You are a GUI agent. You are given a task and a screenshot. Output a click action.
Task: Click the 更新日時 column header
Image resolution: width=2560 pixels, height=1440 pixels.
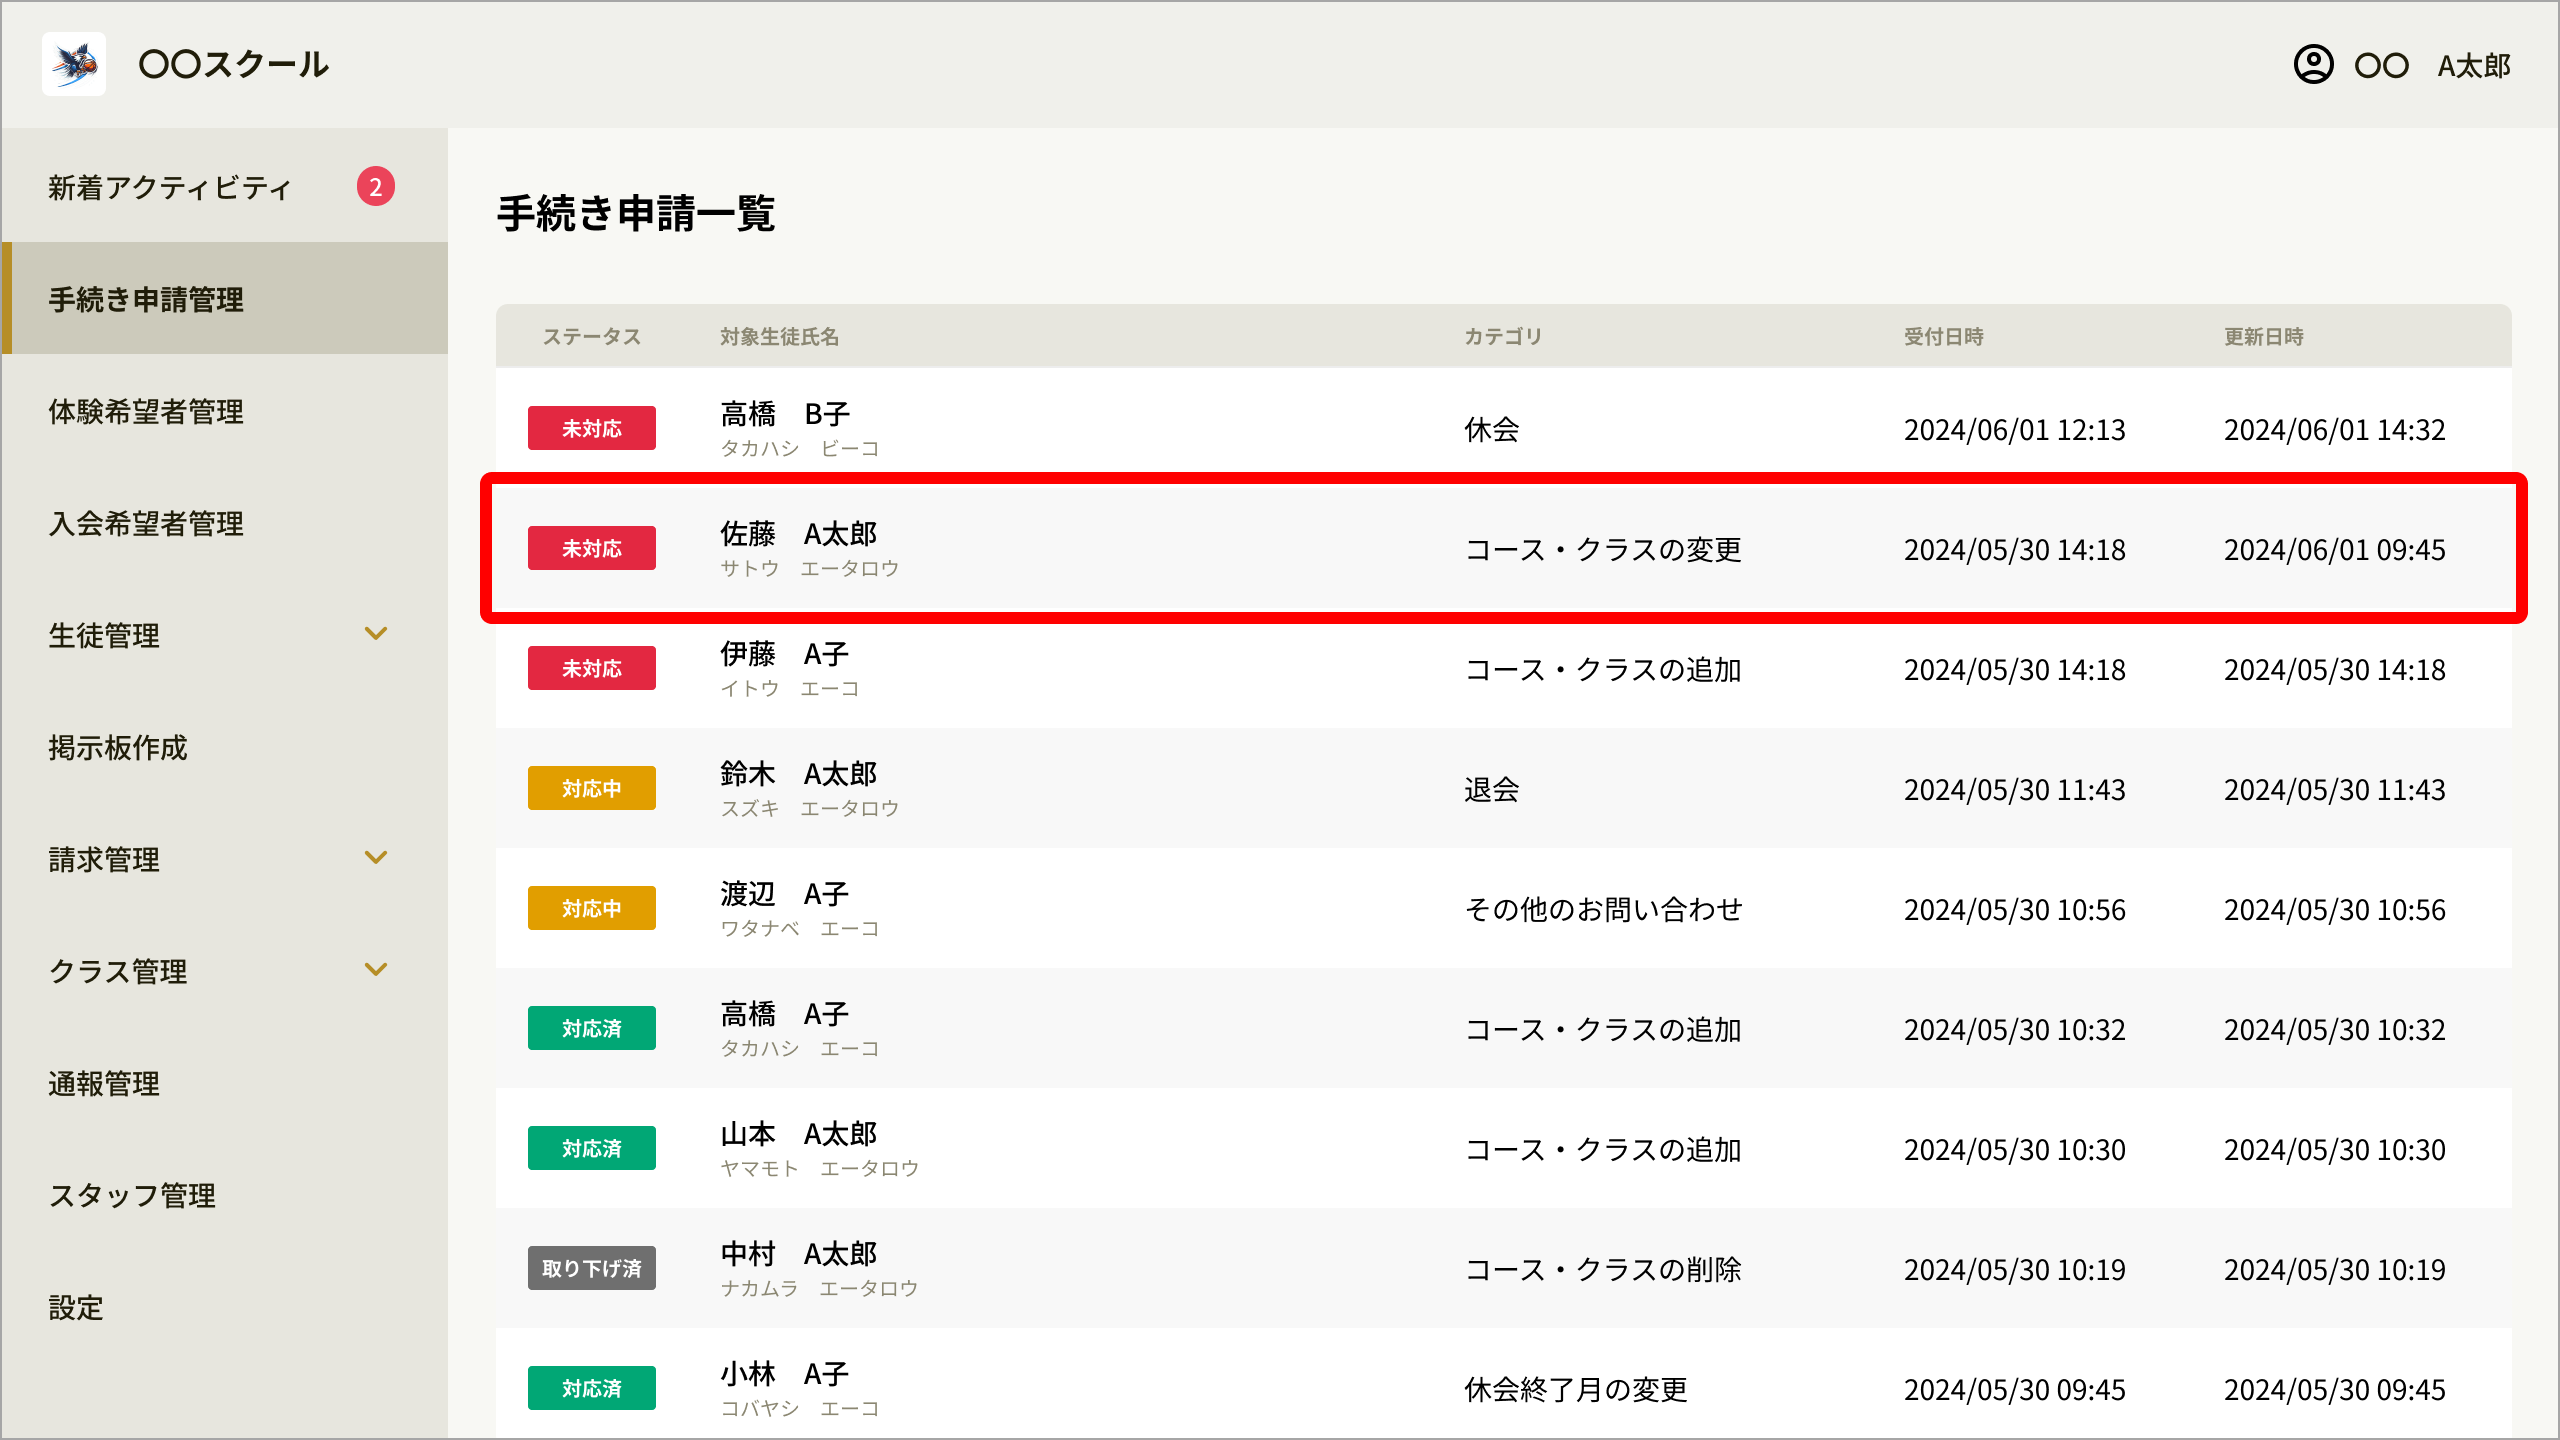(2264, 336)
